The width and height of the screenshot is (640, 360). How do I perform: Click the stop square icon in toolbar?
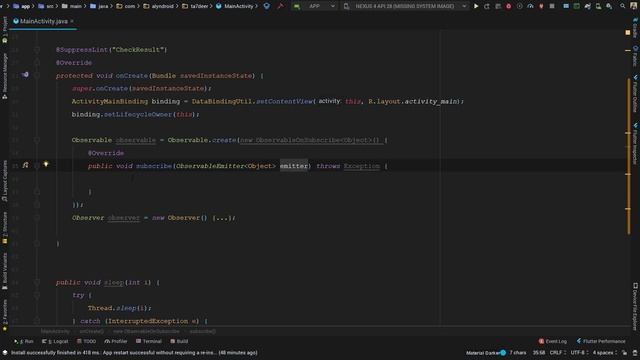click(x=552, y=6)
